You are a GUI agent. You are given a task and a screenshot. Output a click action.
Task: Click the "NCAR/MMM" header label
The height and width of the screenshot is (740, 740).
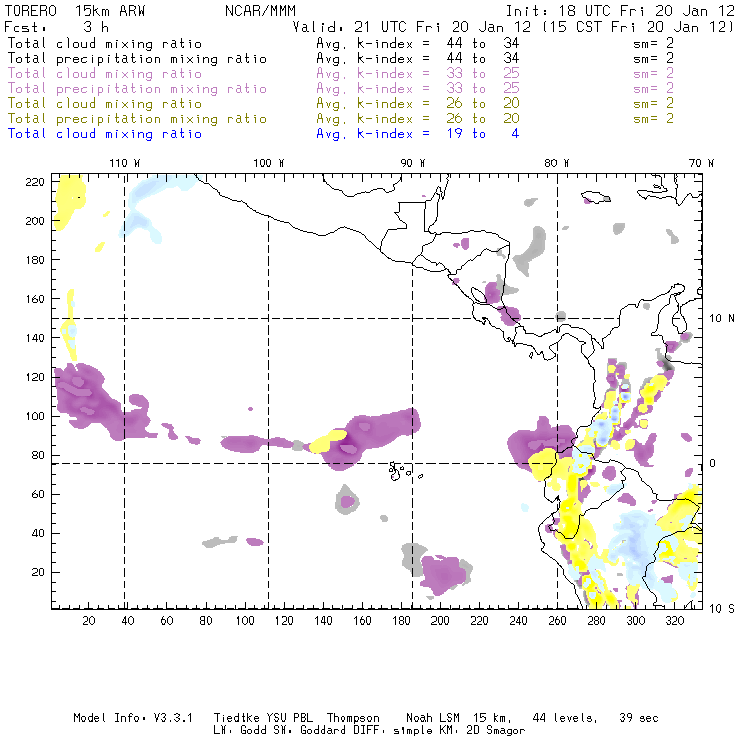point(260,11)
